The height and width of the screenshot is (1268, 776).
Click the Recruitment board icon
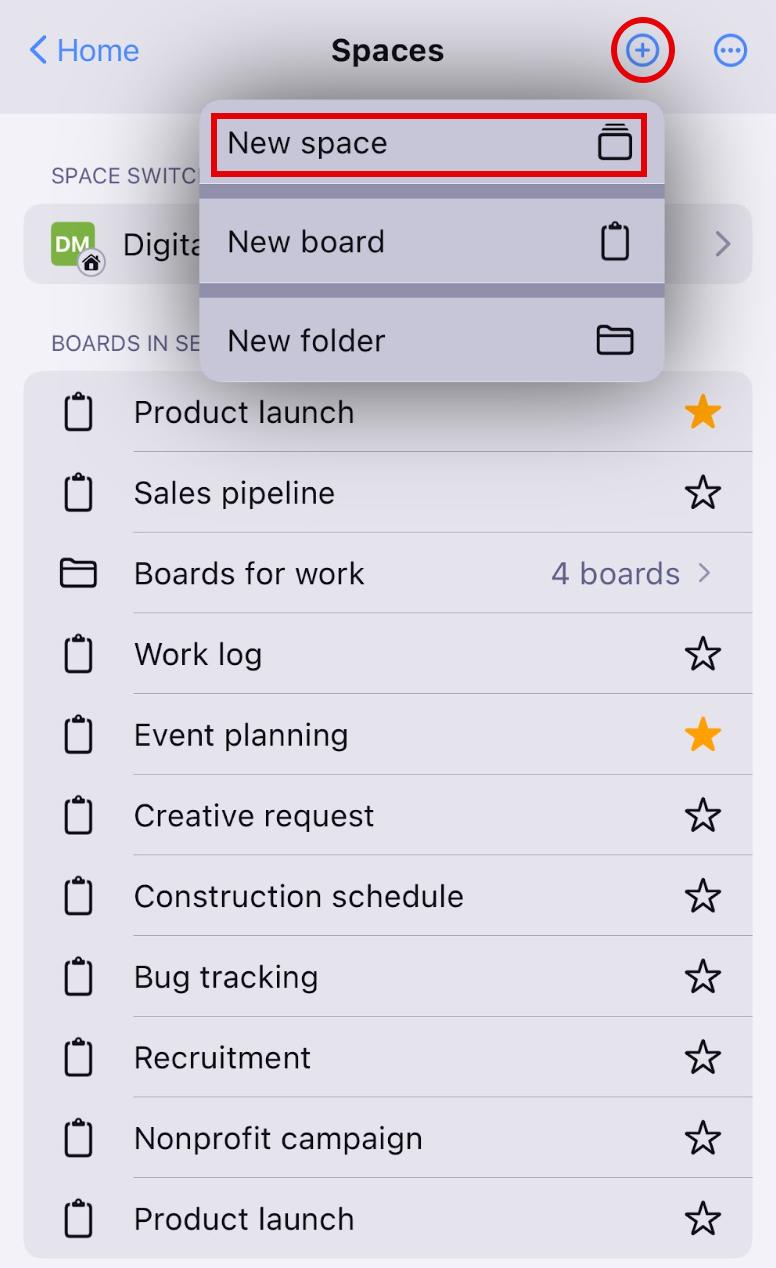point(78,1058)
